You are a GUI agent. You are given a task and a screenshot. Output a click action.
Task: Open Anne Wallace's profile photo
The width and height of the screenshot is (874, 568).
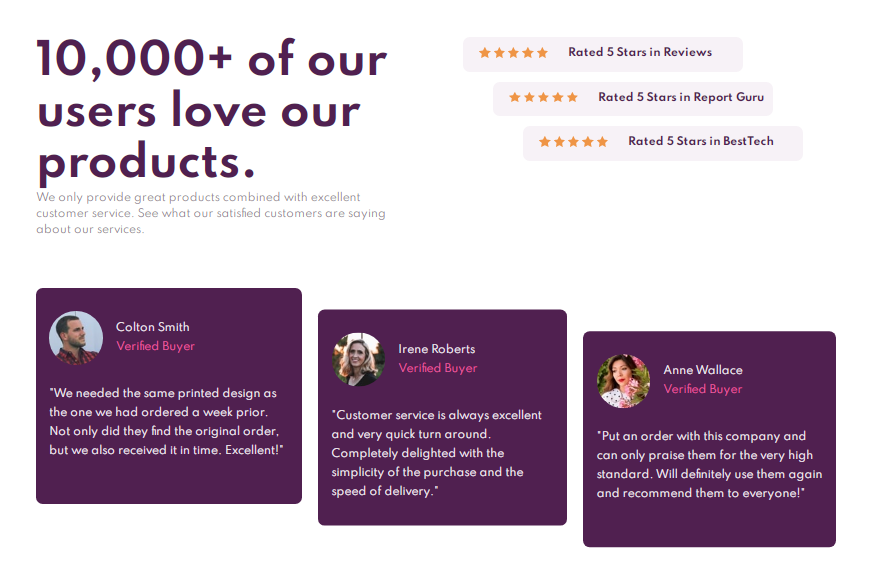[x=623, y=381]
